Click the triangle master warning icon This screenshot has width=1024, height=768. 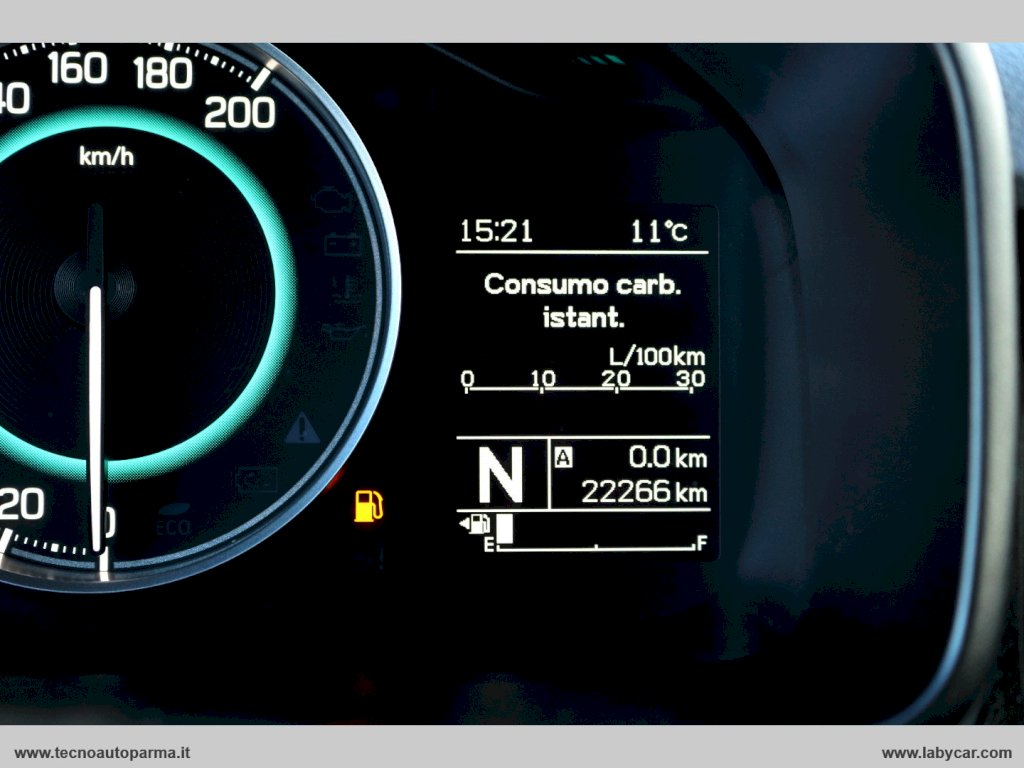point(301,430)
